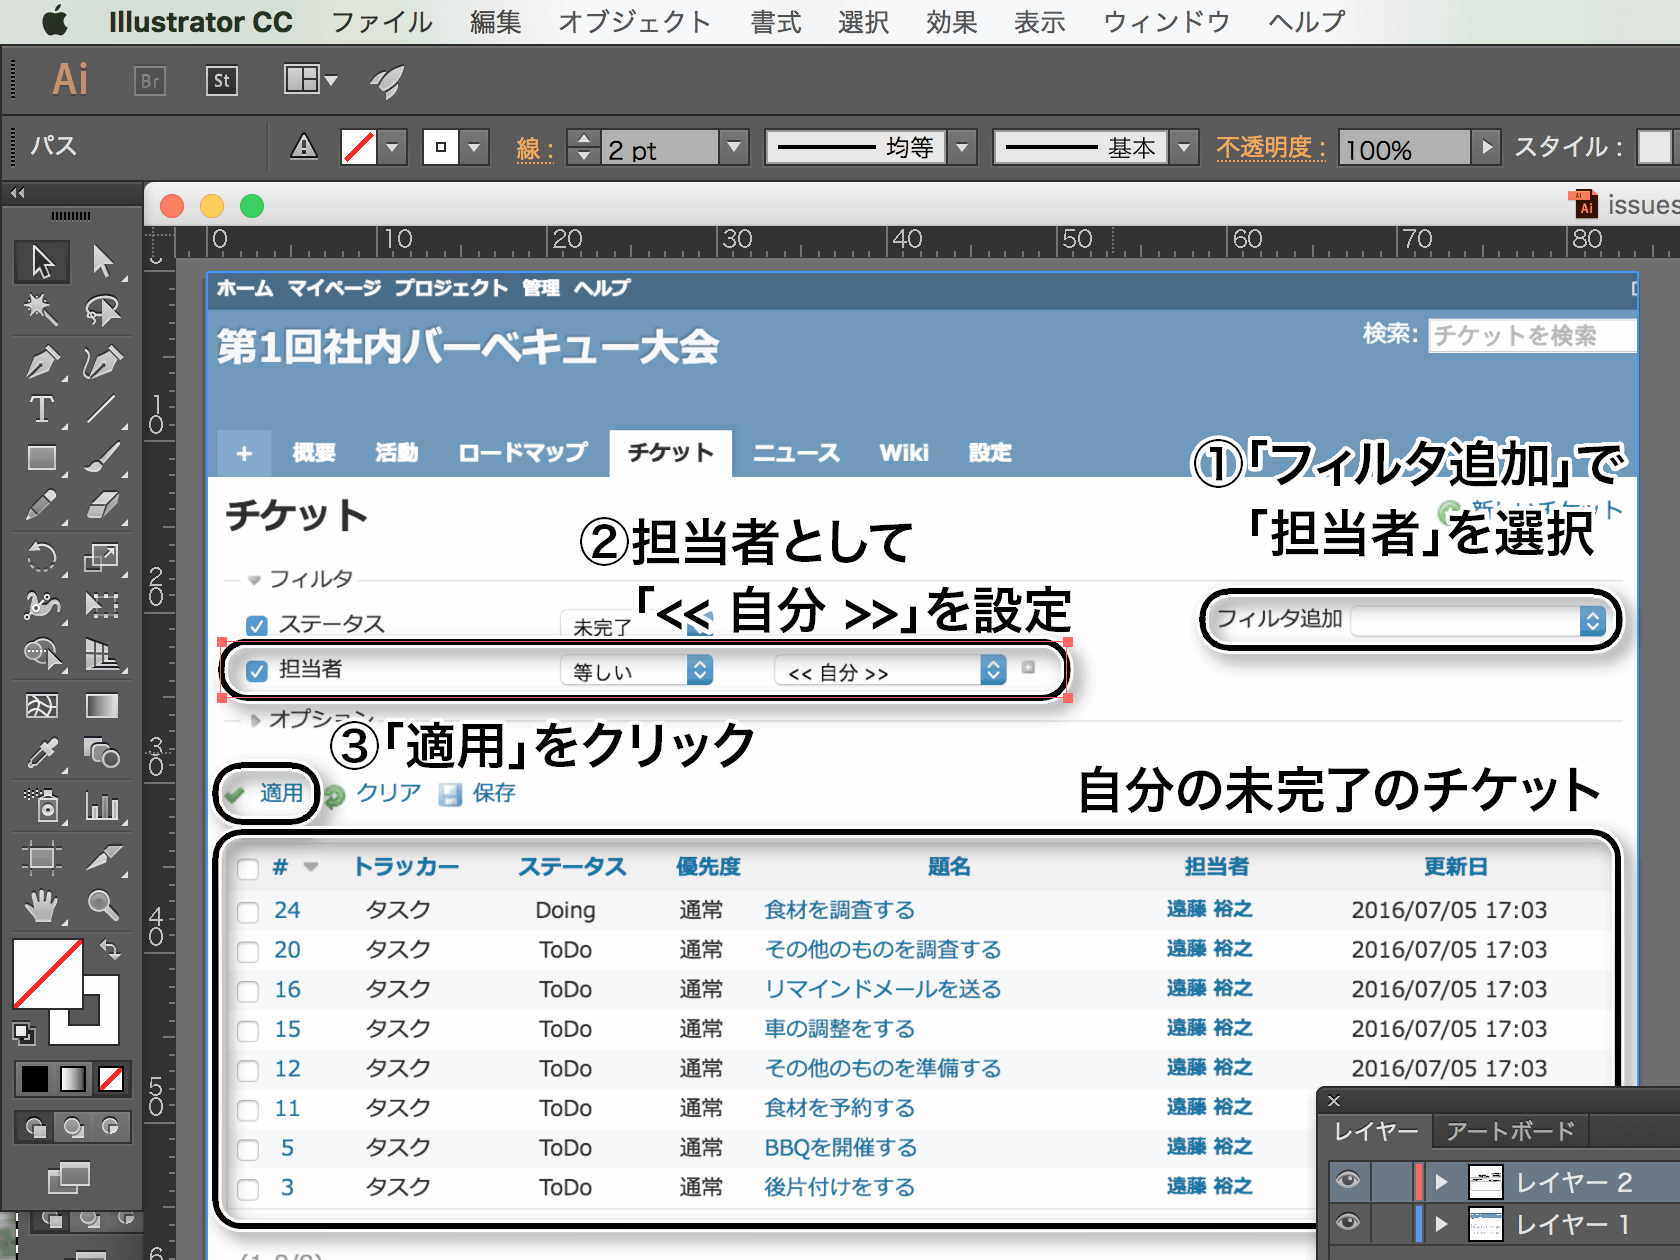Open the stroke weight dropdown
Image resolution: width=1680 pixels, height=1260 pixels.
point(735,148)
